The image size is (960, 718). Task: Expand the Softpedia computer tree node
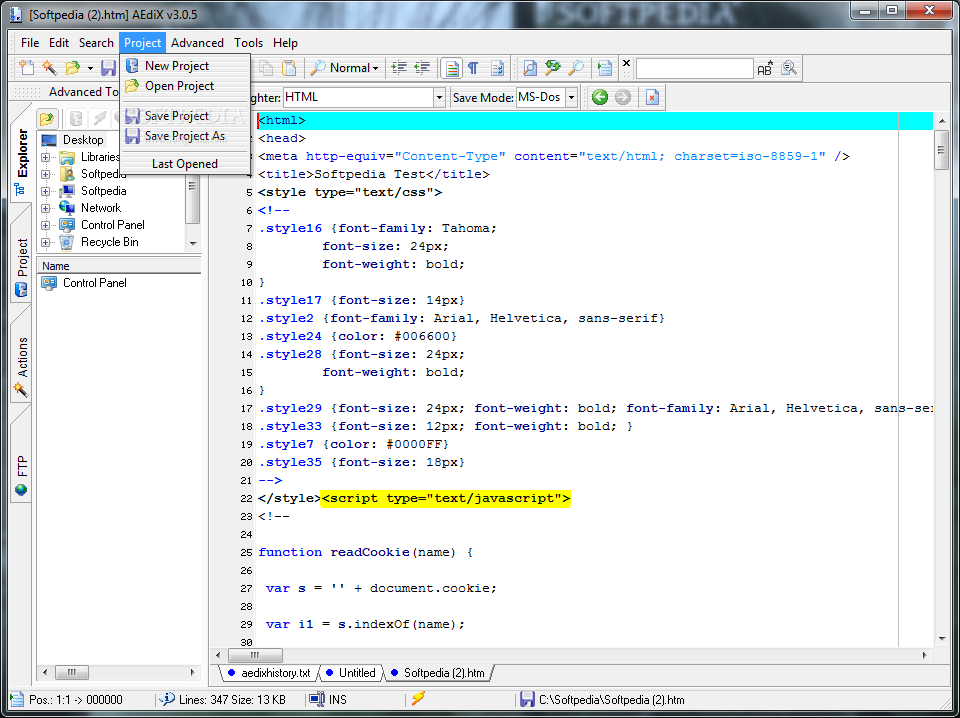pyautogui.click(x=45, y=192)
